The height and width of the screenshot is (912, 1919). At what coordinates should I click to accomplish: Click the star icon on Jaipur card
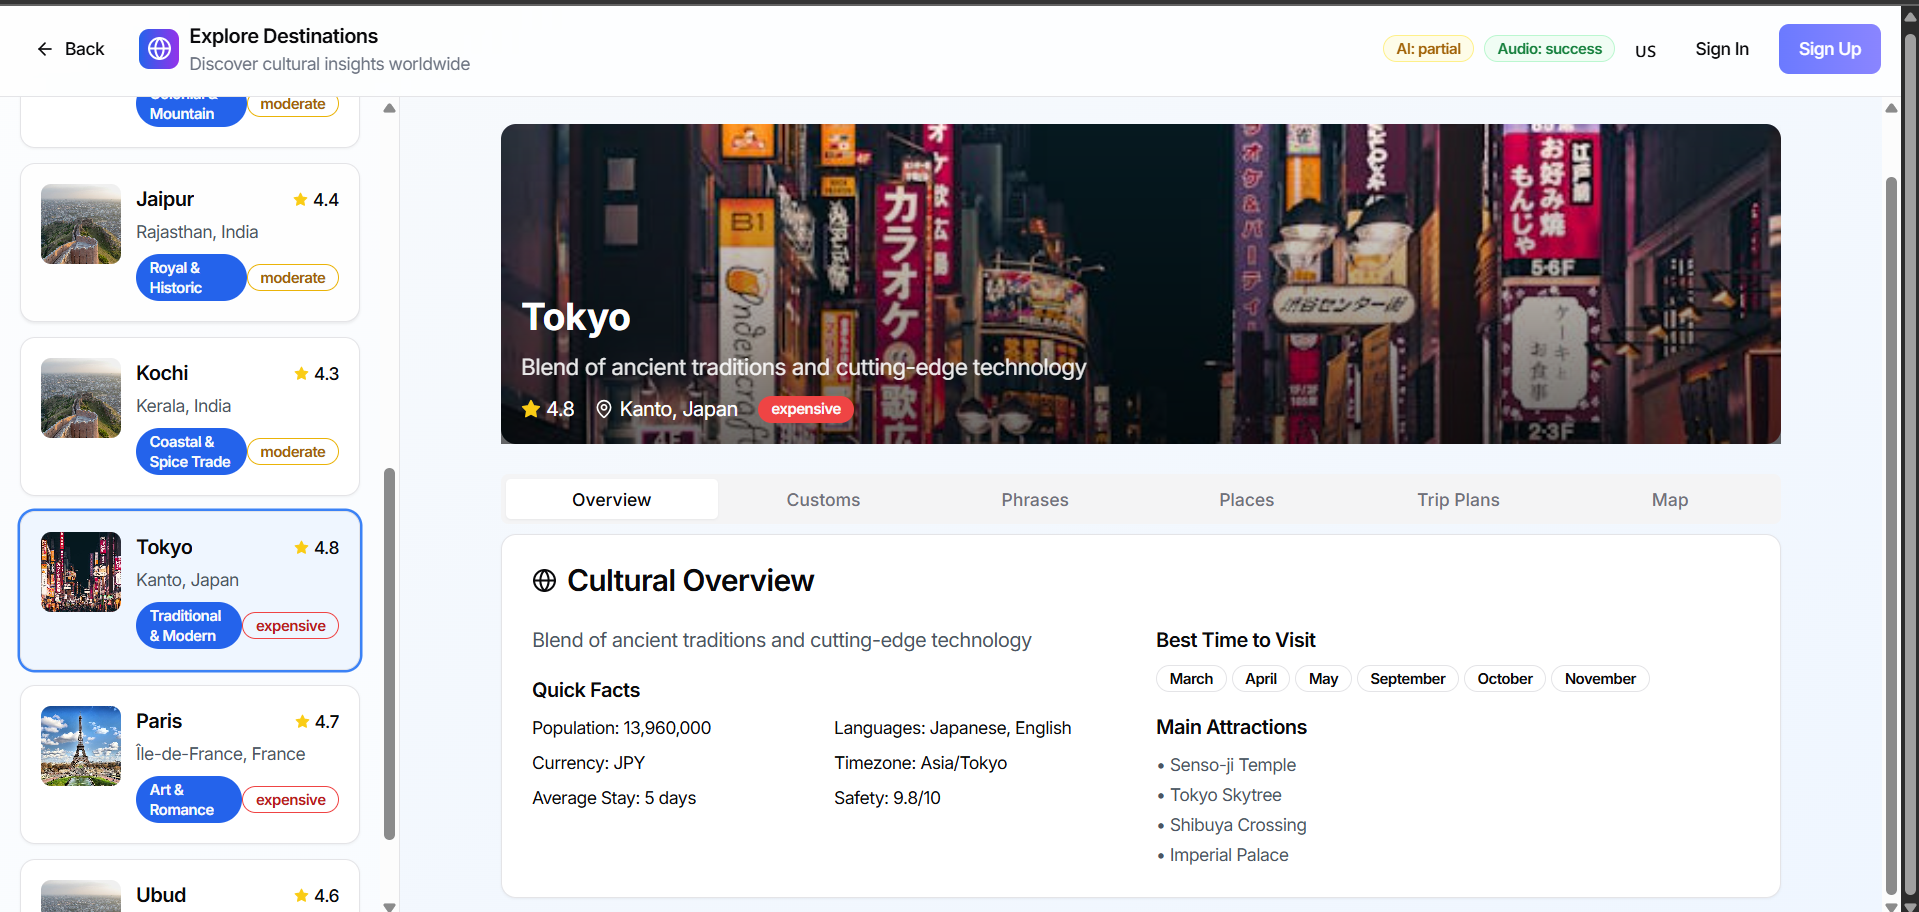point(300,200)
